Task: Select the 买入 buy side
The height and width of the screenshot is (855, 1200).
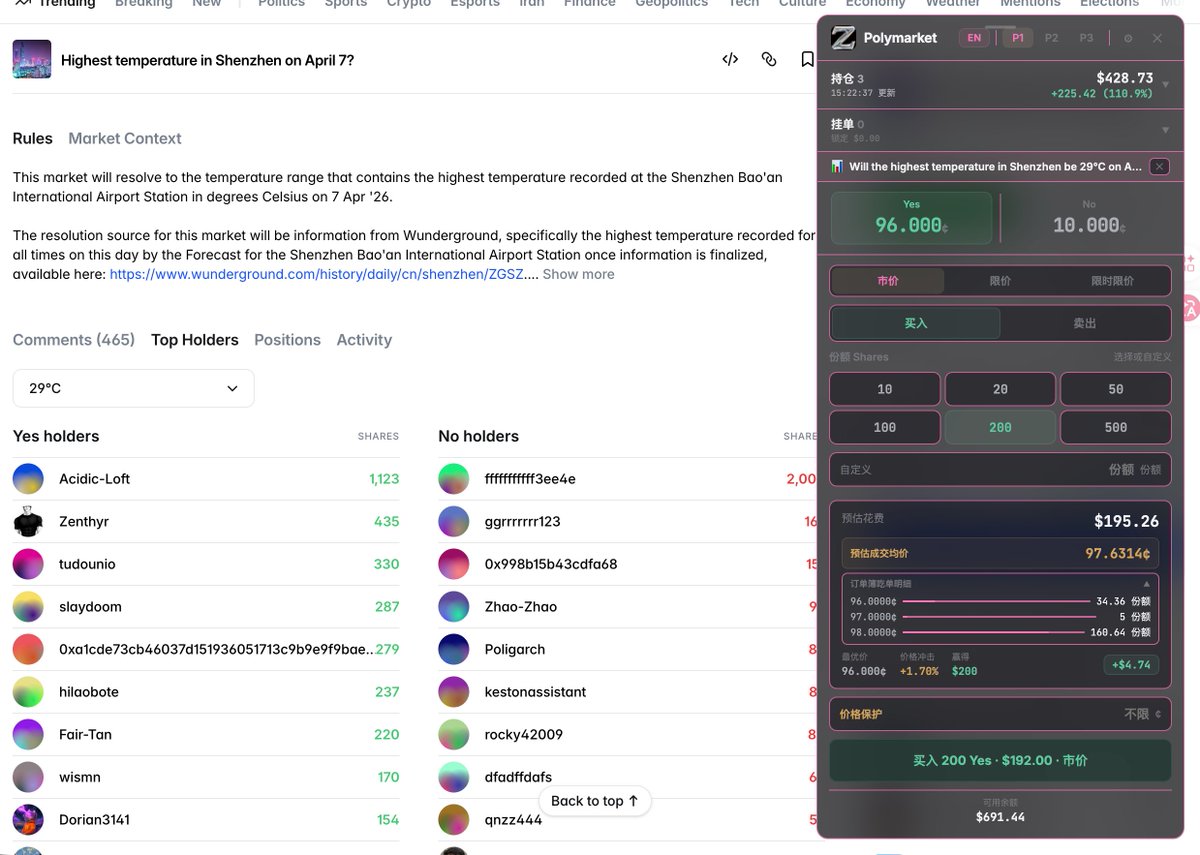Action: tap(916, 323)
